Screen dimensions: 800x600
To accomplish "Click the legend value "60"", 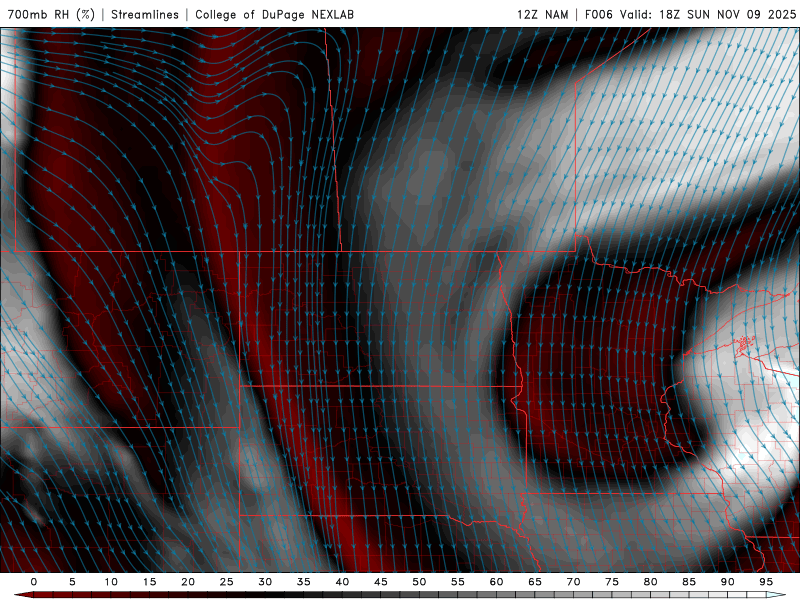I will pos(496,582).
